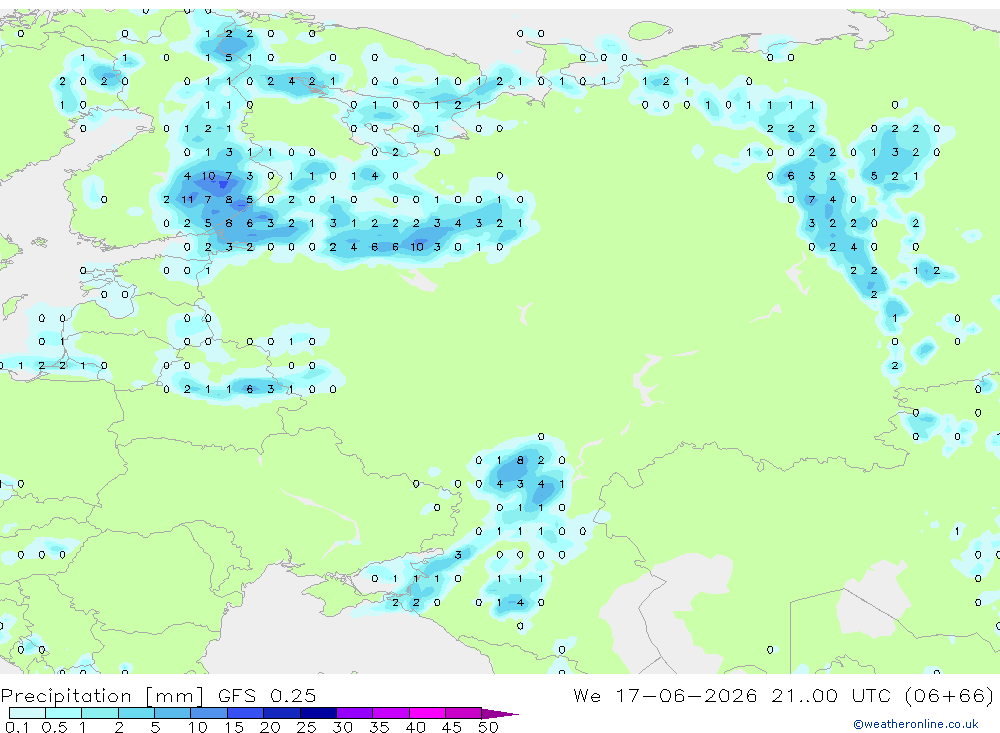Click the 10–15 mm legend swatch
This screenshot has height=733, width=1000.
tap(209, 713)
